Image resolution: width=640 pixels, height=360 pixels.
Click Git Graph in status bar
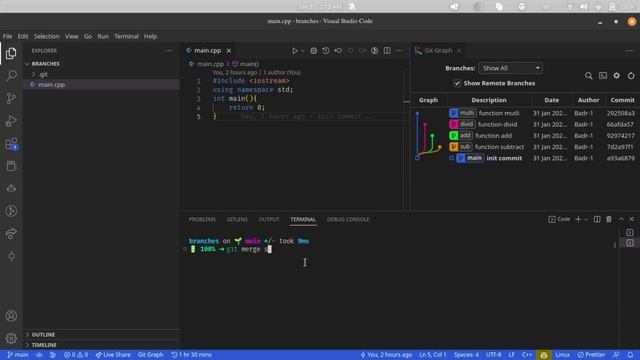coord(150,355)
